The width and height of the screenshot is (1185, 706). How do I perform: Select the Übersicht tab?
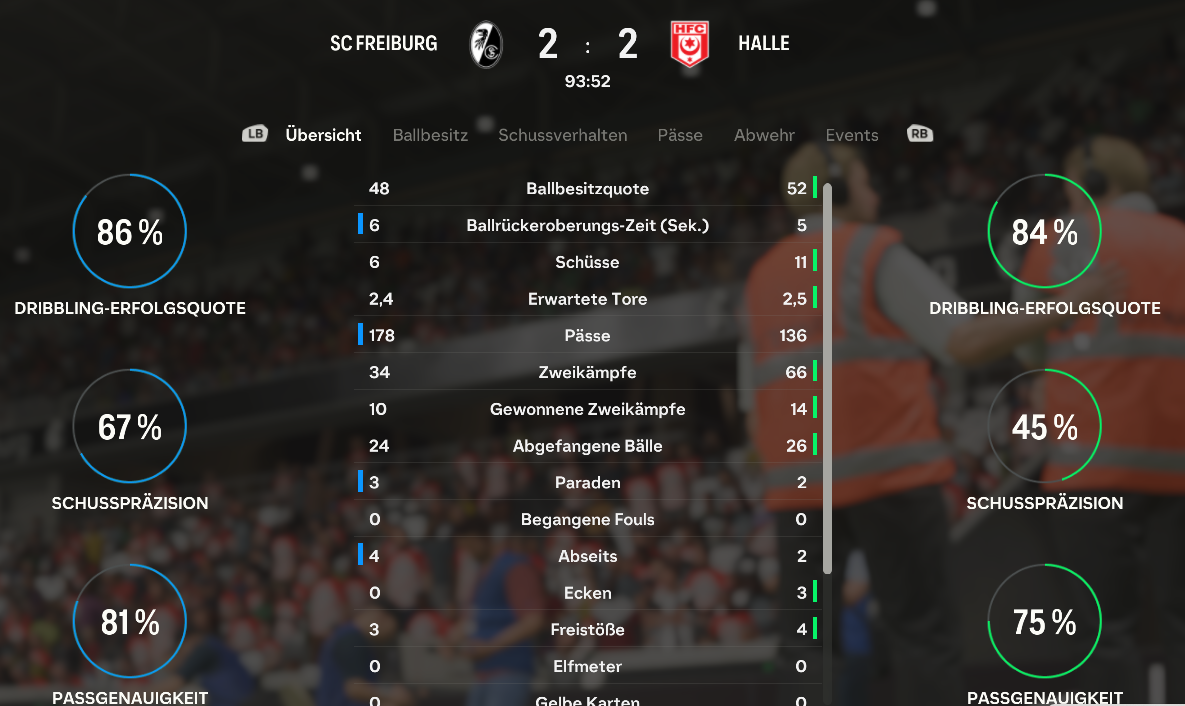[323, 135]
